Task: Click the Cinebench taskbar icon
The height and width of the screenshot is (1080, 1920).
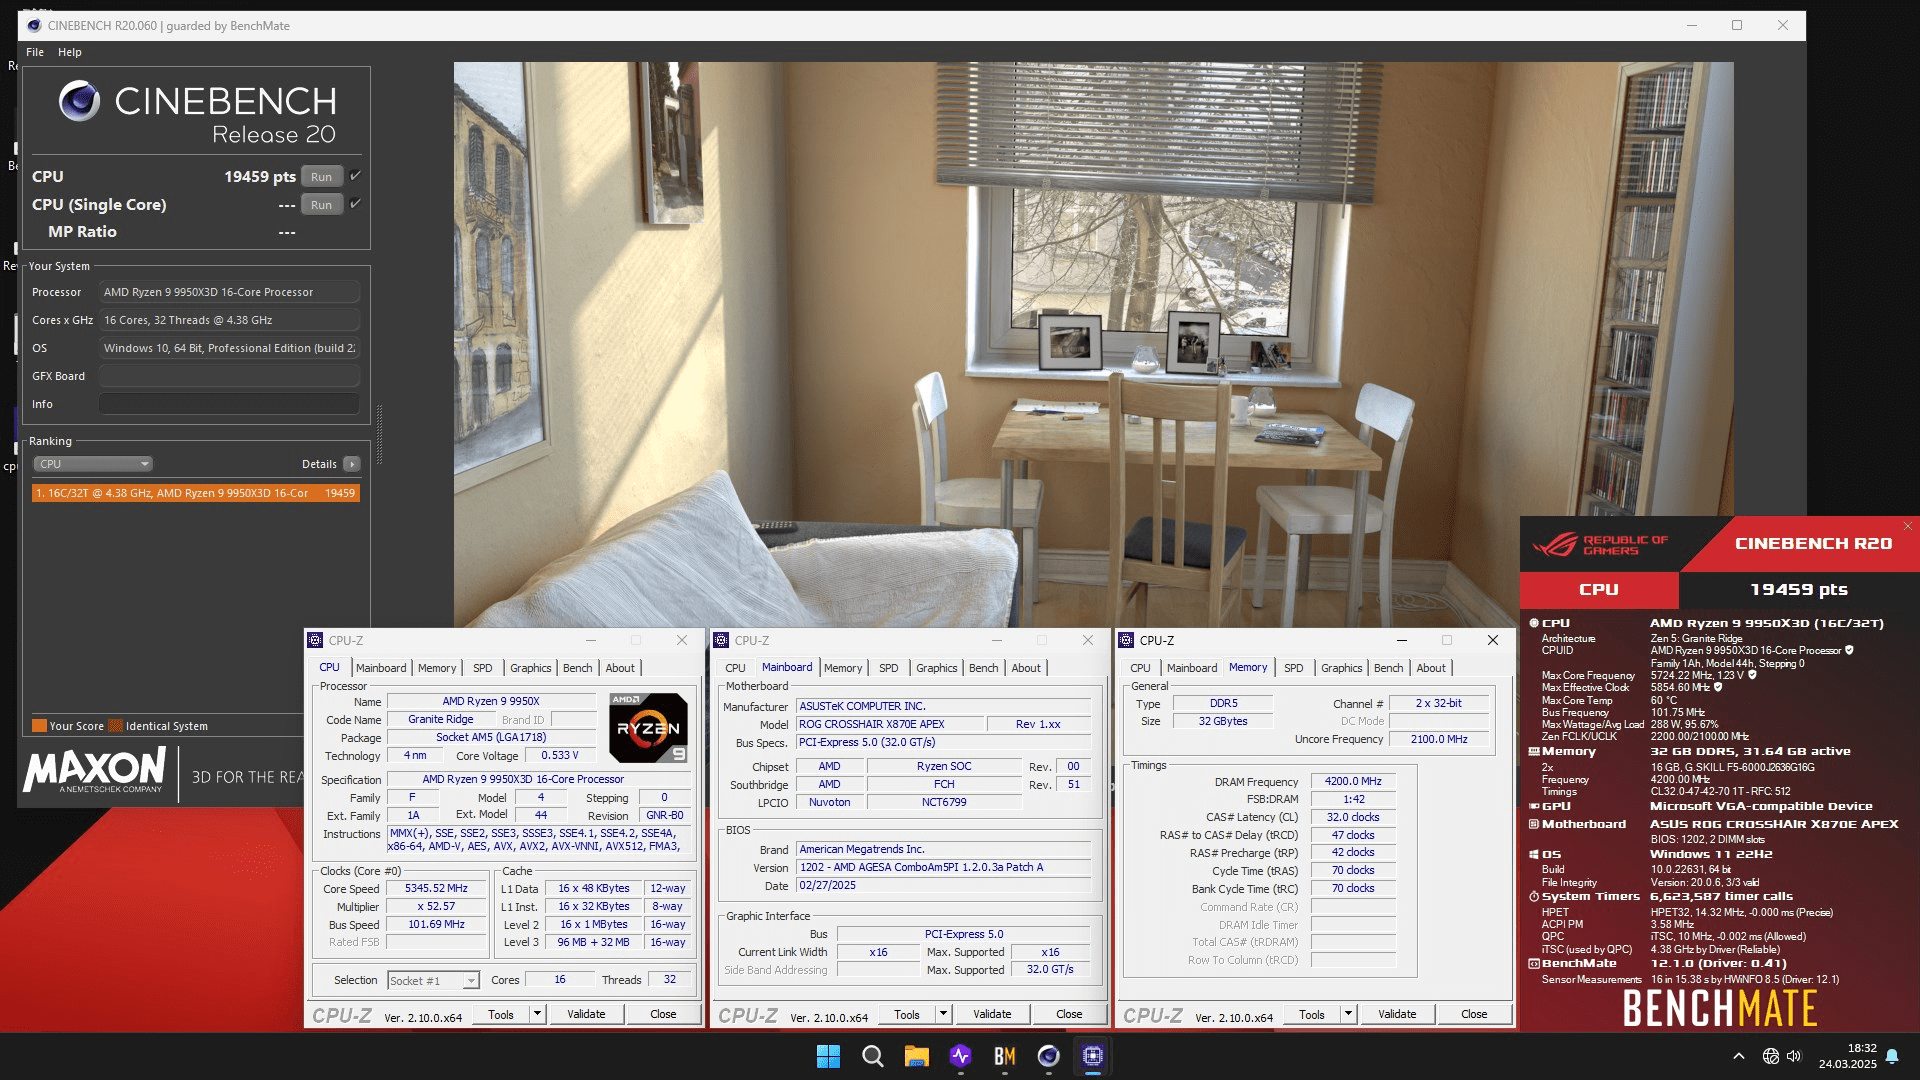Action: pos(1048,1056)
